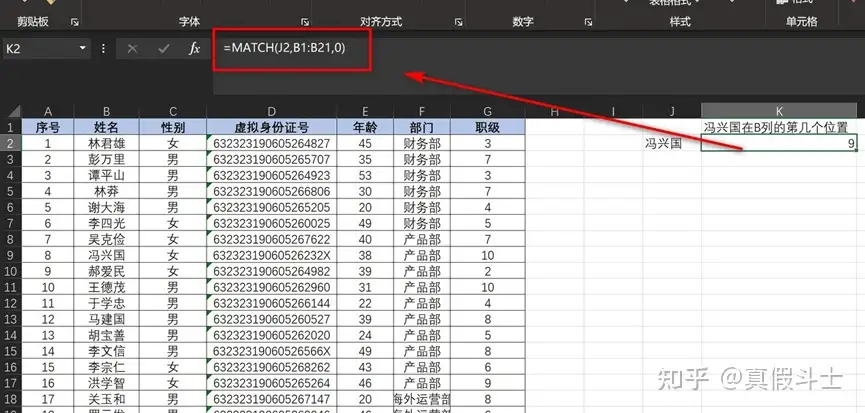Click the Cancel (X) icon in formula bar
Image resolution: width=865 pixels, height=413 pixels.
pyautogui.click(x=133, y=48)
